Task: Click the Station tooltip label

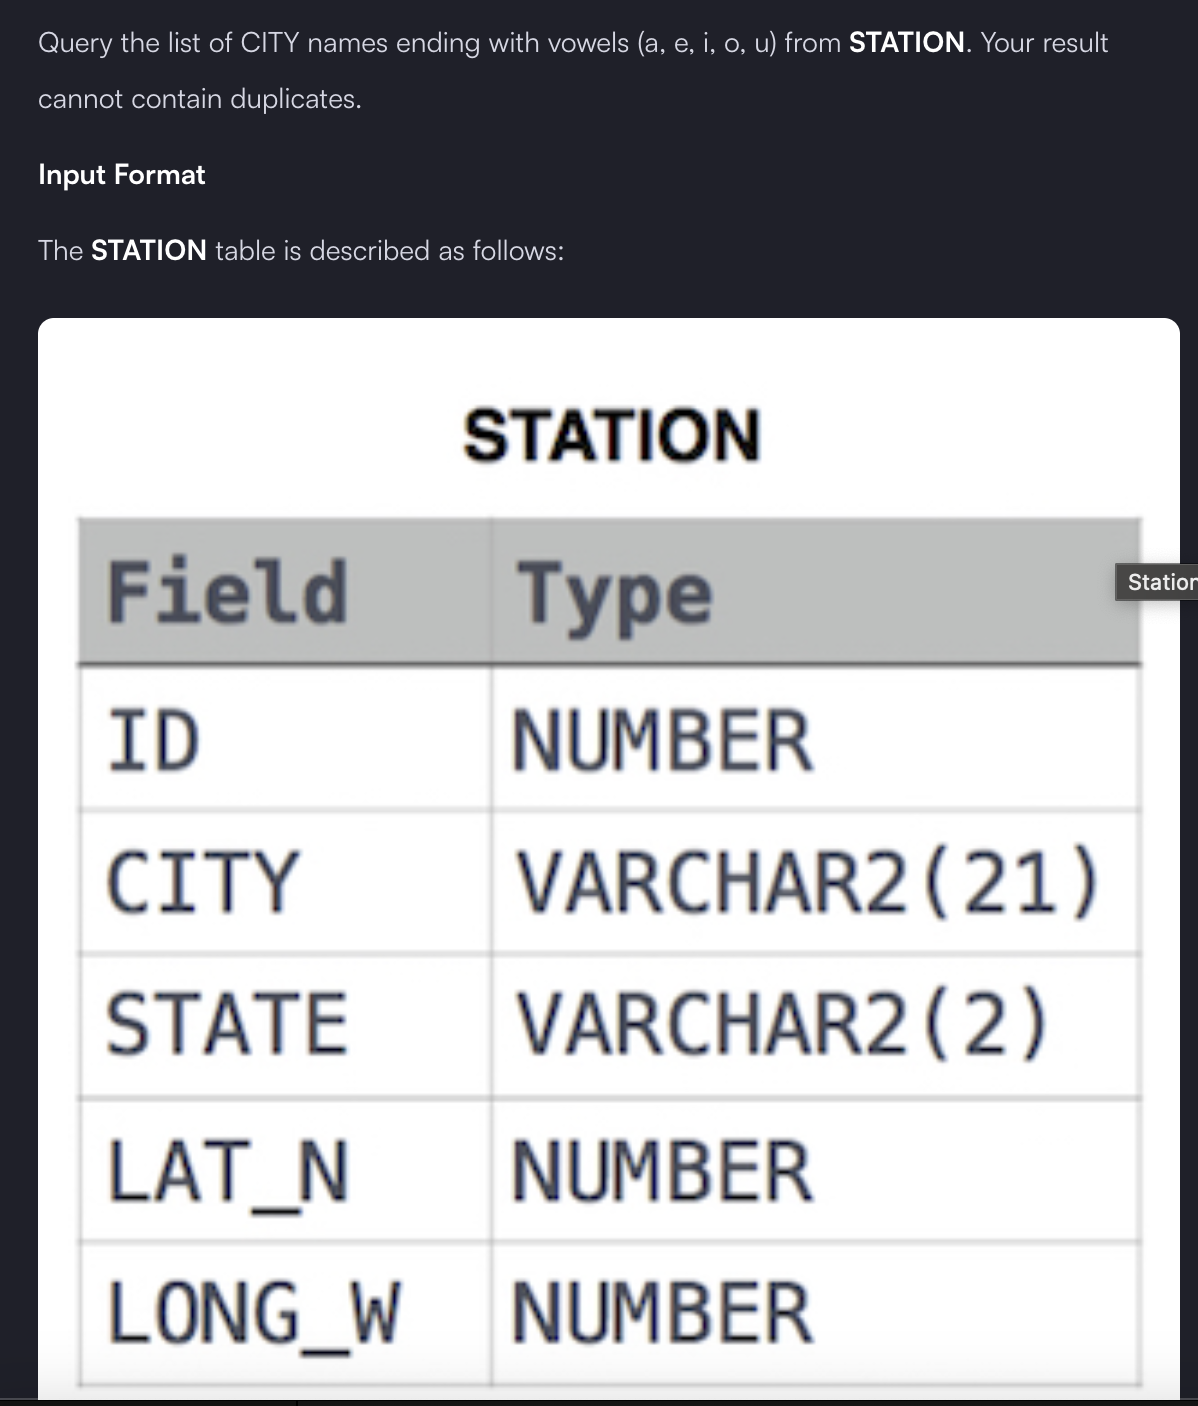Action: [x=1157, y=582]
